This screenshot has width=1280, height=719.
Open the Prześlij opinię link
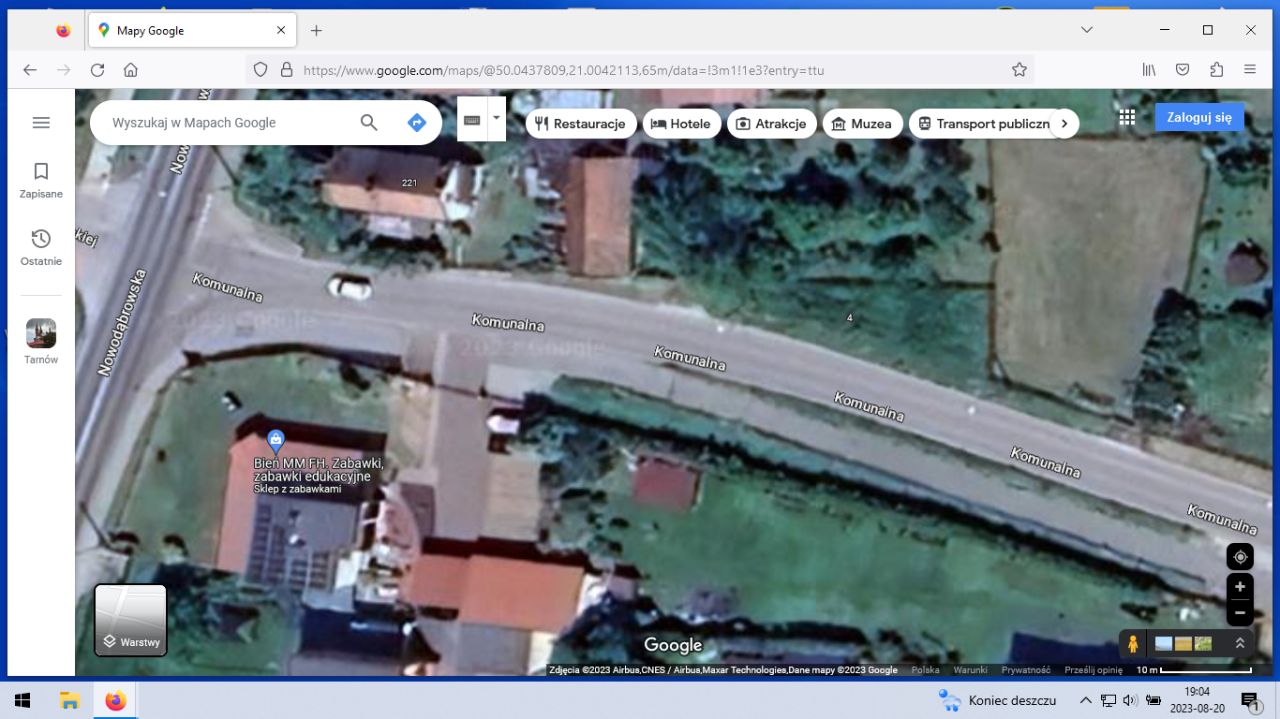[x=1092, y=670]
